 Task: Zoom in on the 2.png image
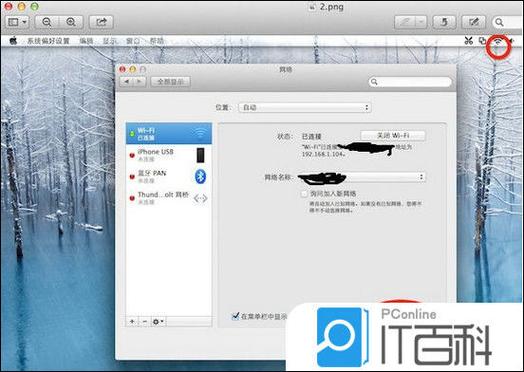[71, 22]
